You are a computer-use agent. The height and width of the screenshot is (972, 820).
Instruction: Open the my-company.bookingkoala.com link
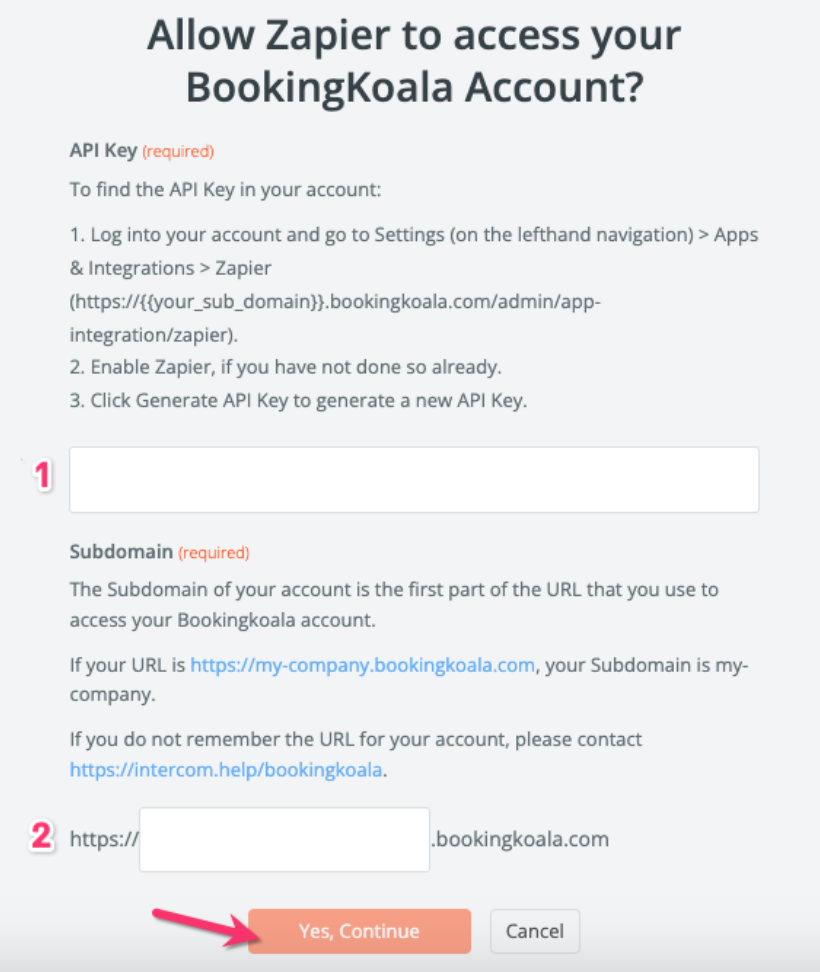pos(362,665)
